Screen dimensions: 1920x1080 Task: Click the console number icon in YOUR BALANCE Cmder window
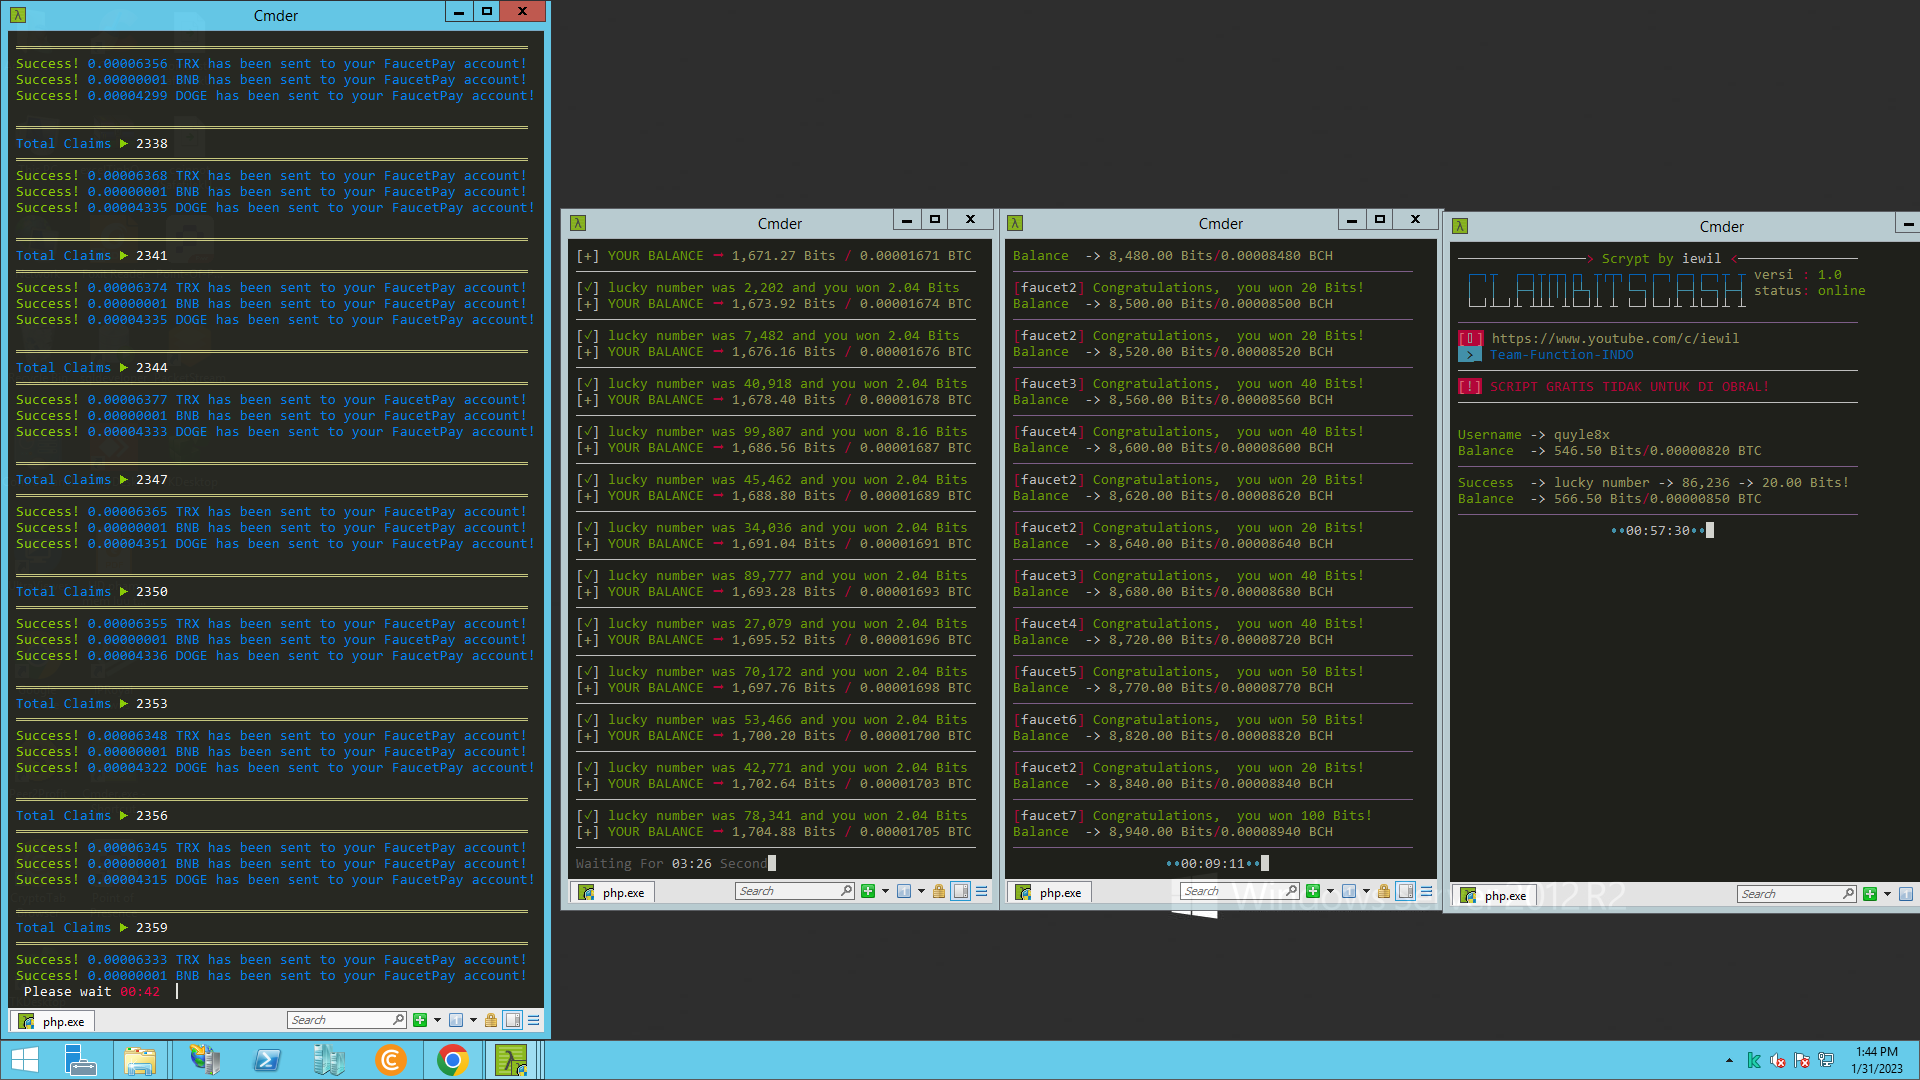coord(904,891)
